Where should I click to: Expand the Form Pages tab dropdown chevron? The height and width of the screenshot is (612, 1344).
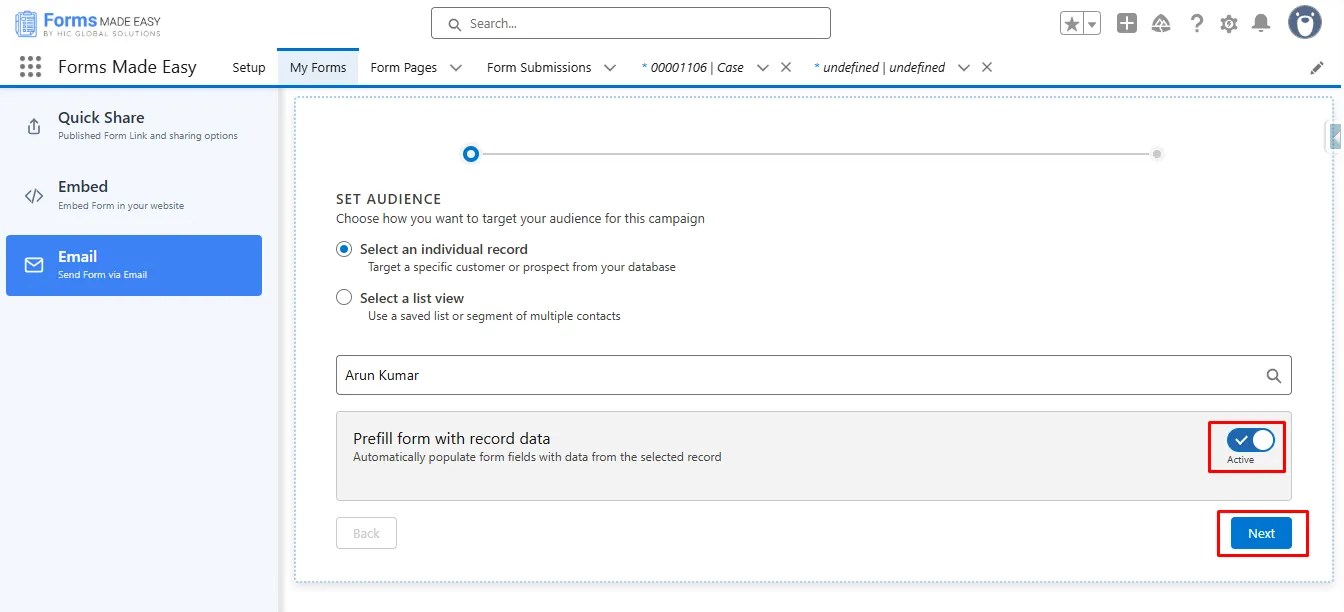456,68
